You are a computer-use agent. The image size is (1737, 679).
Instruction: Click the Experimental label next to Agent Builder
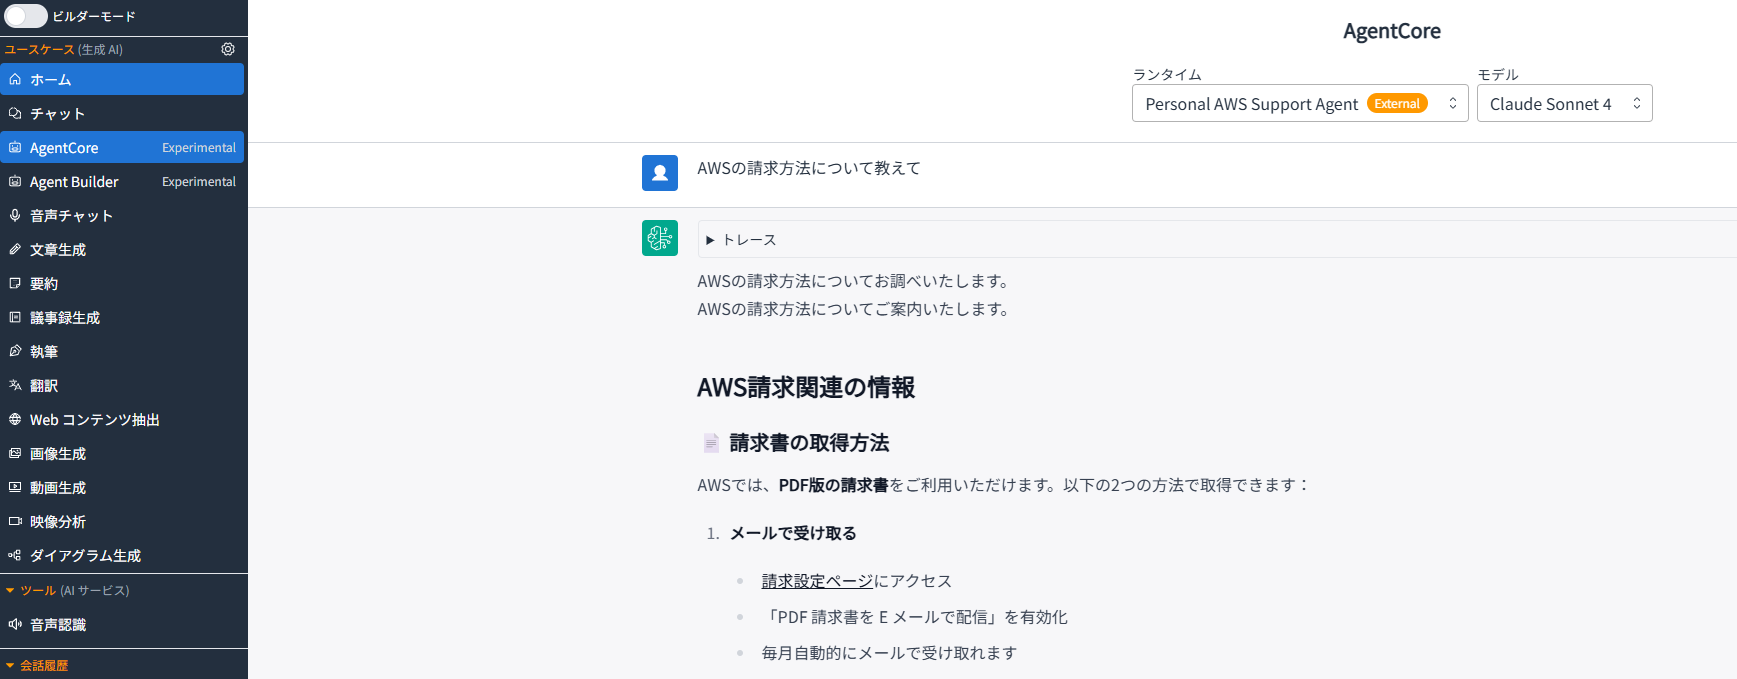click(x=199, y=181)
